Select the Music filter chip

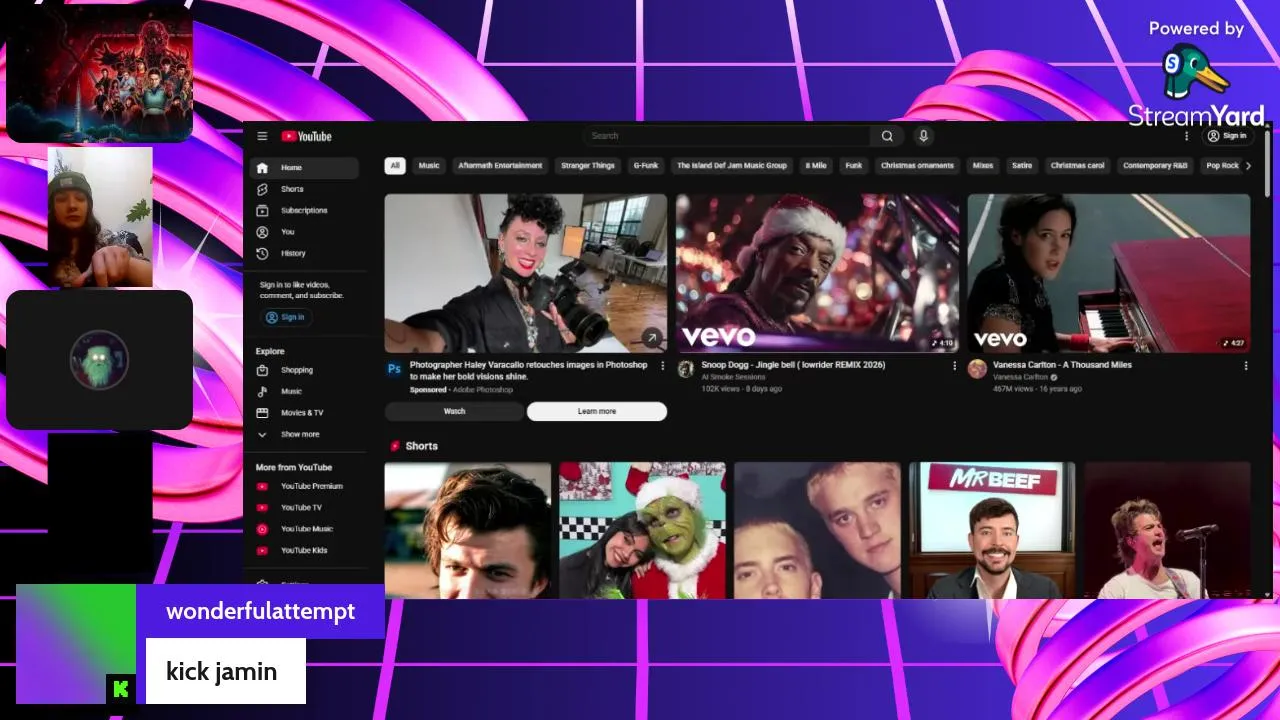point(429,166)
